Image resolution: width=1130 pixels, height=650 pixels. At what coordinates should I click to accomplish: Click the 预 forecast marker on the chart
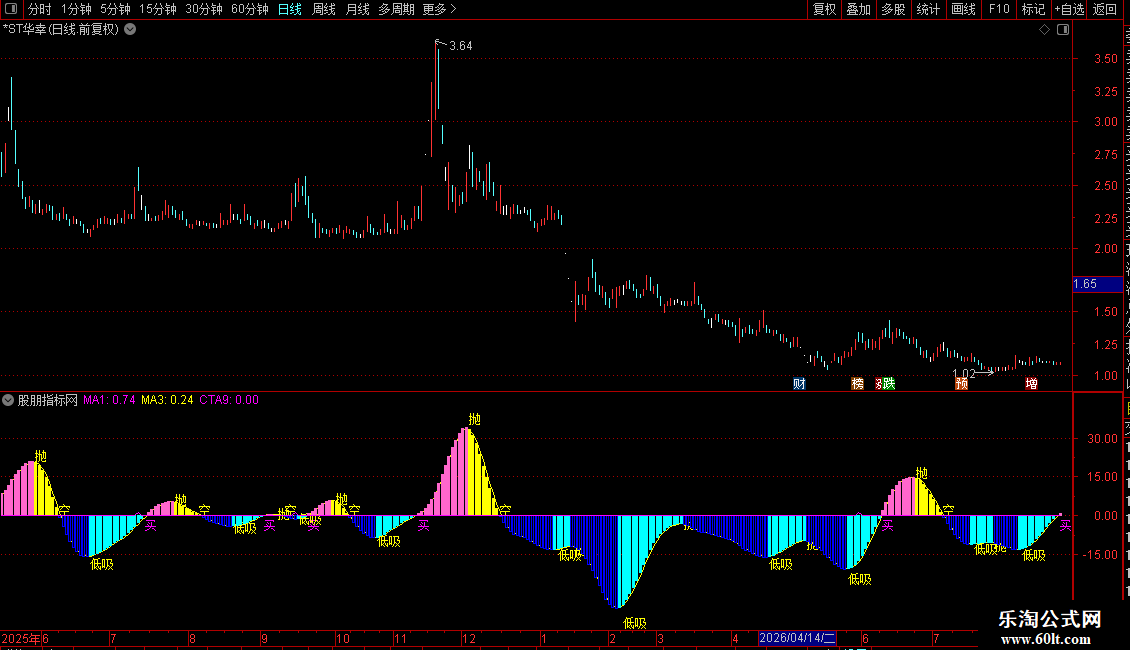click(961, 383)
